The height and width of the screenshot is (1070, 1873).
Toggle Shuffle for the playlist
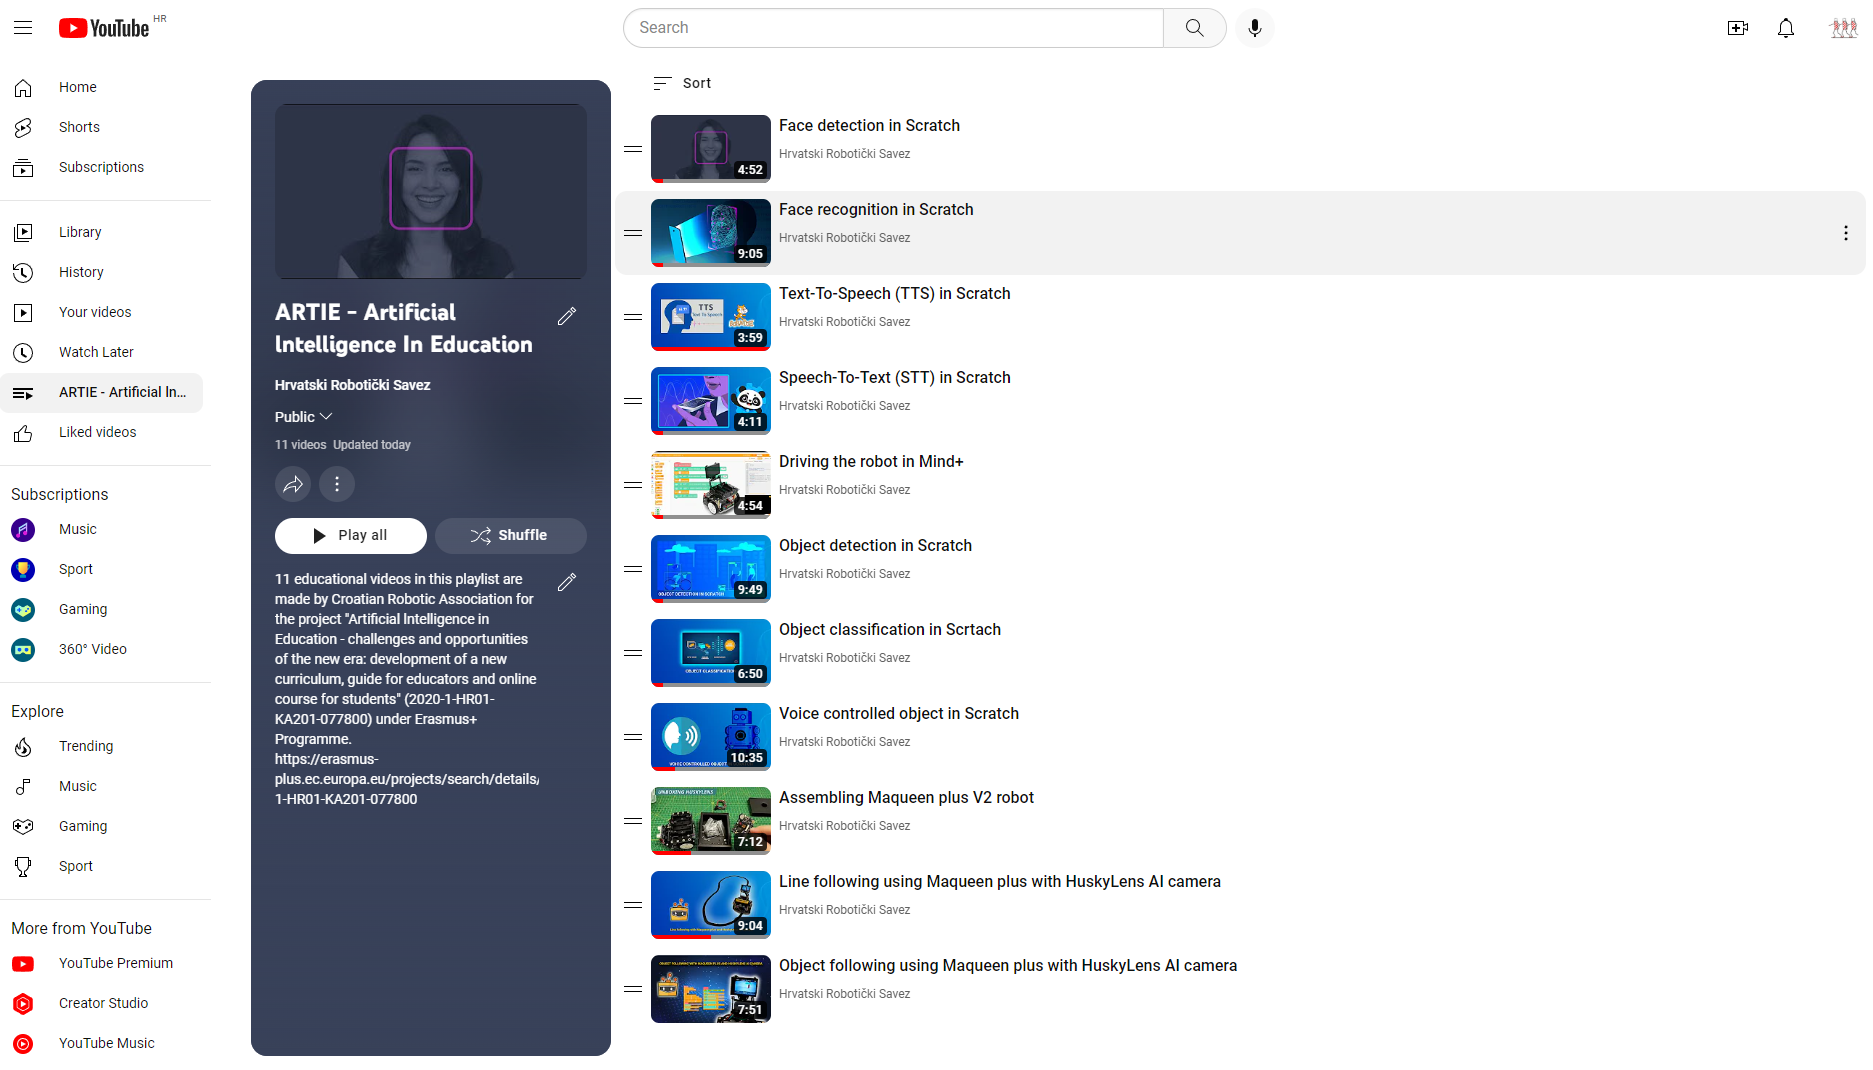click(510, 536)
